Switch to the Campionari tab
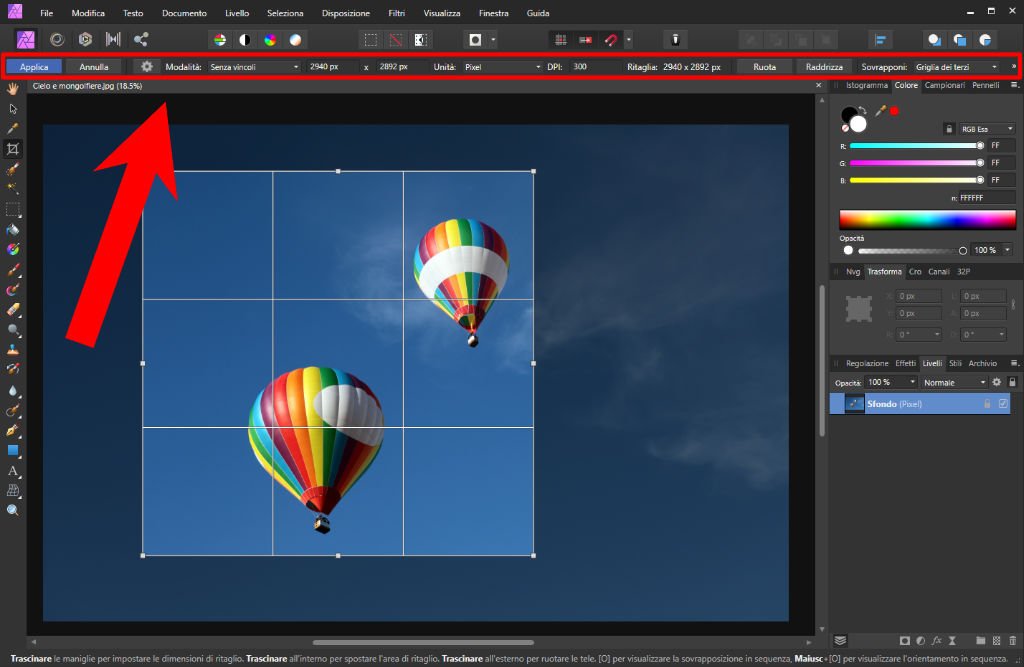 pos(944,86)
